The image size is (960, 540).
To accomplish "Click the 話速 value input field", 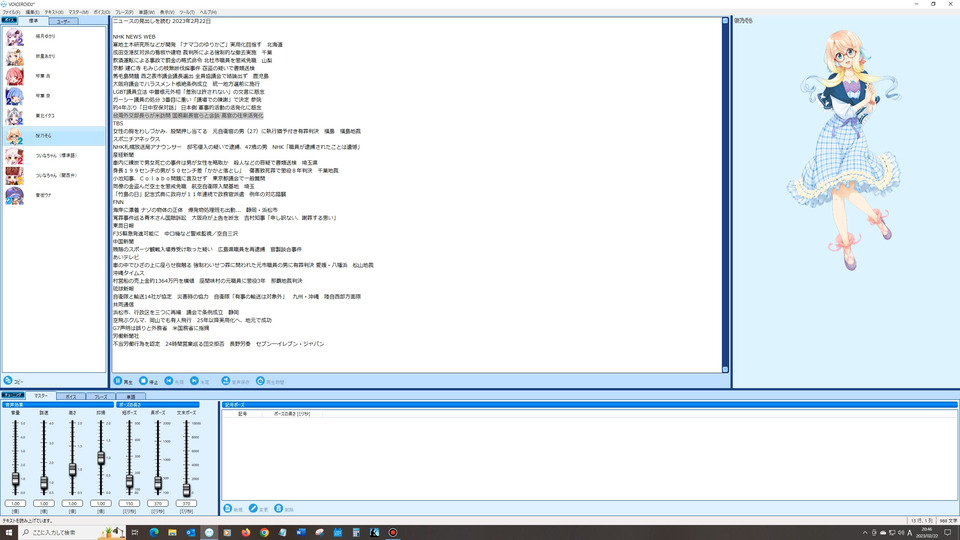I will point(44,503).
